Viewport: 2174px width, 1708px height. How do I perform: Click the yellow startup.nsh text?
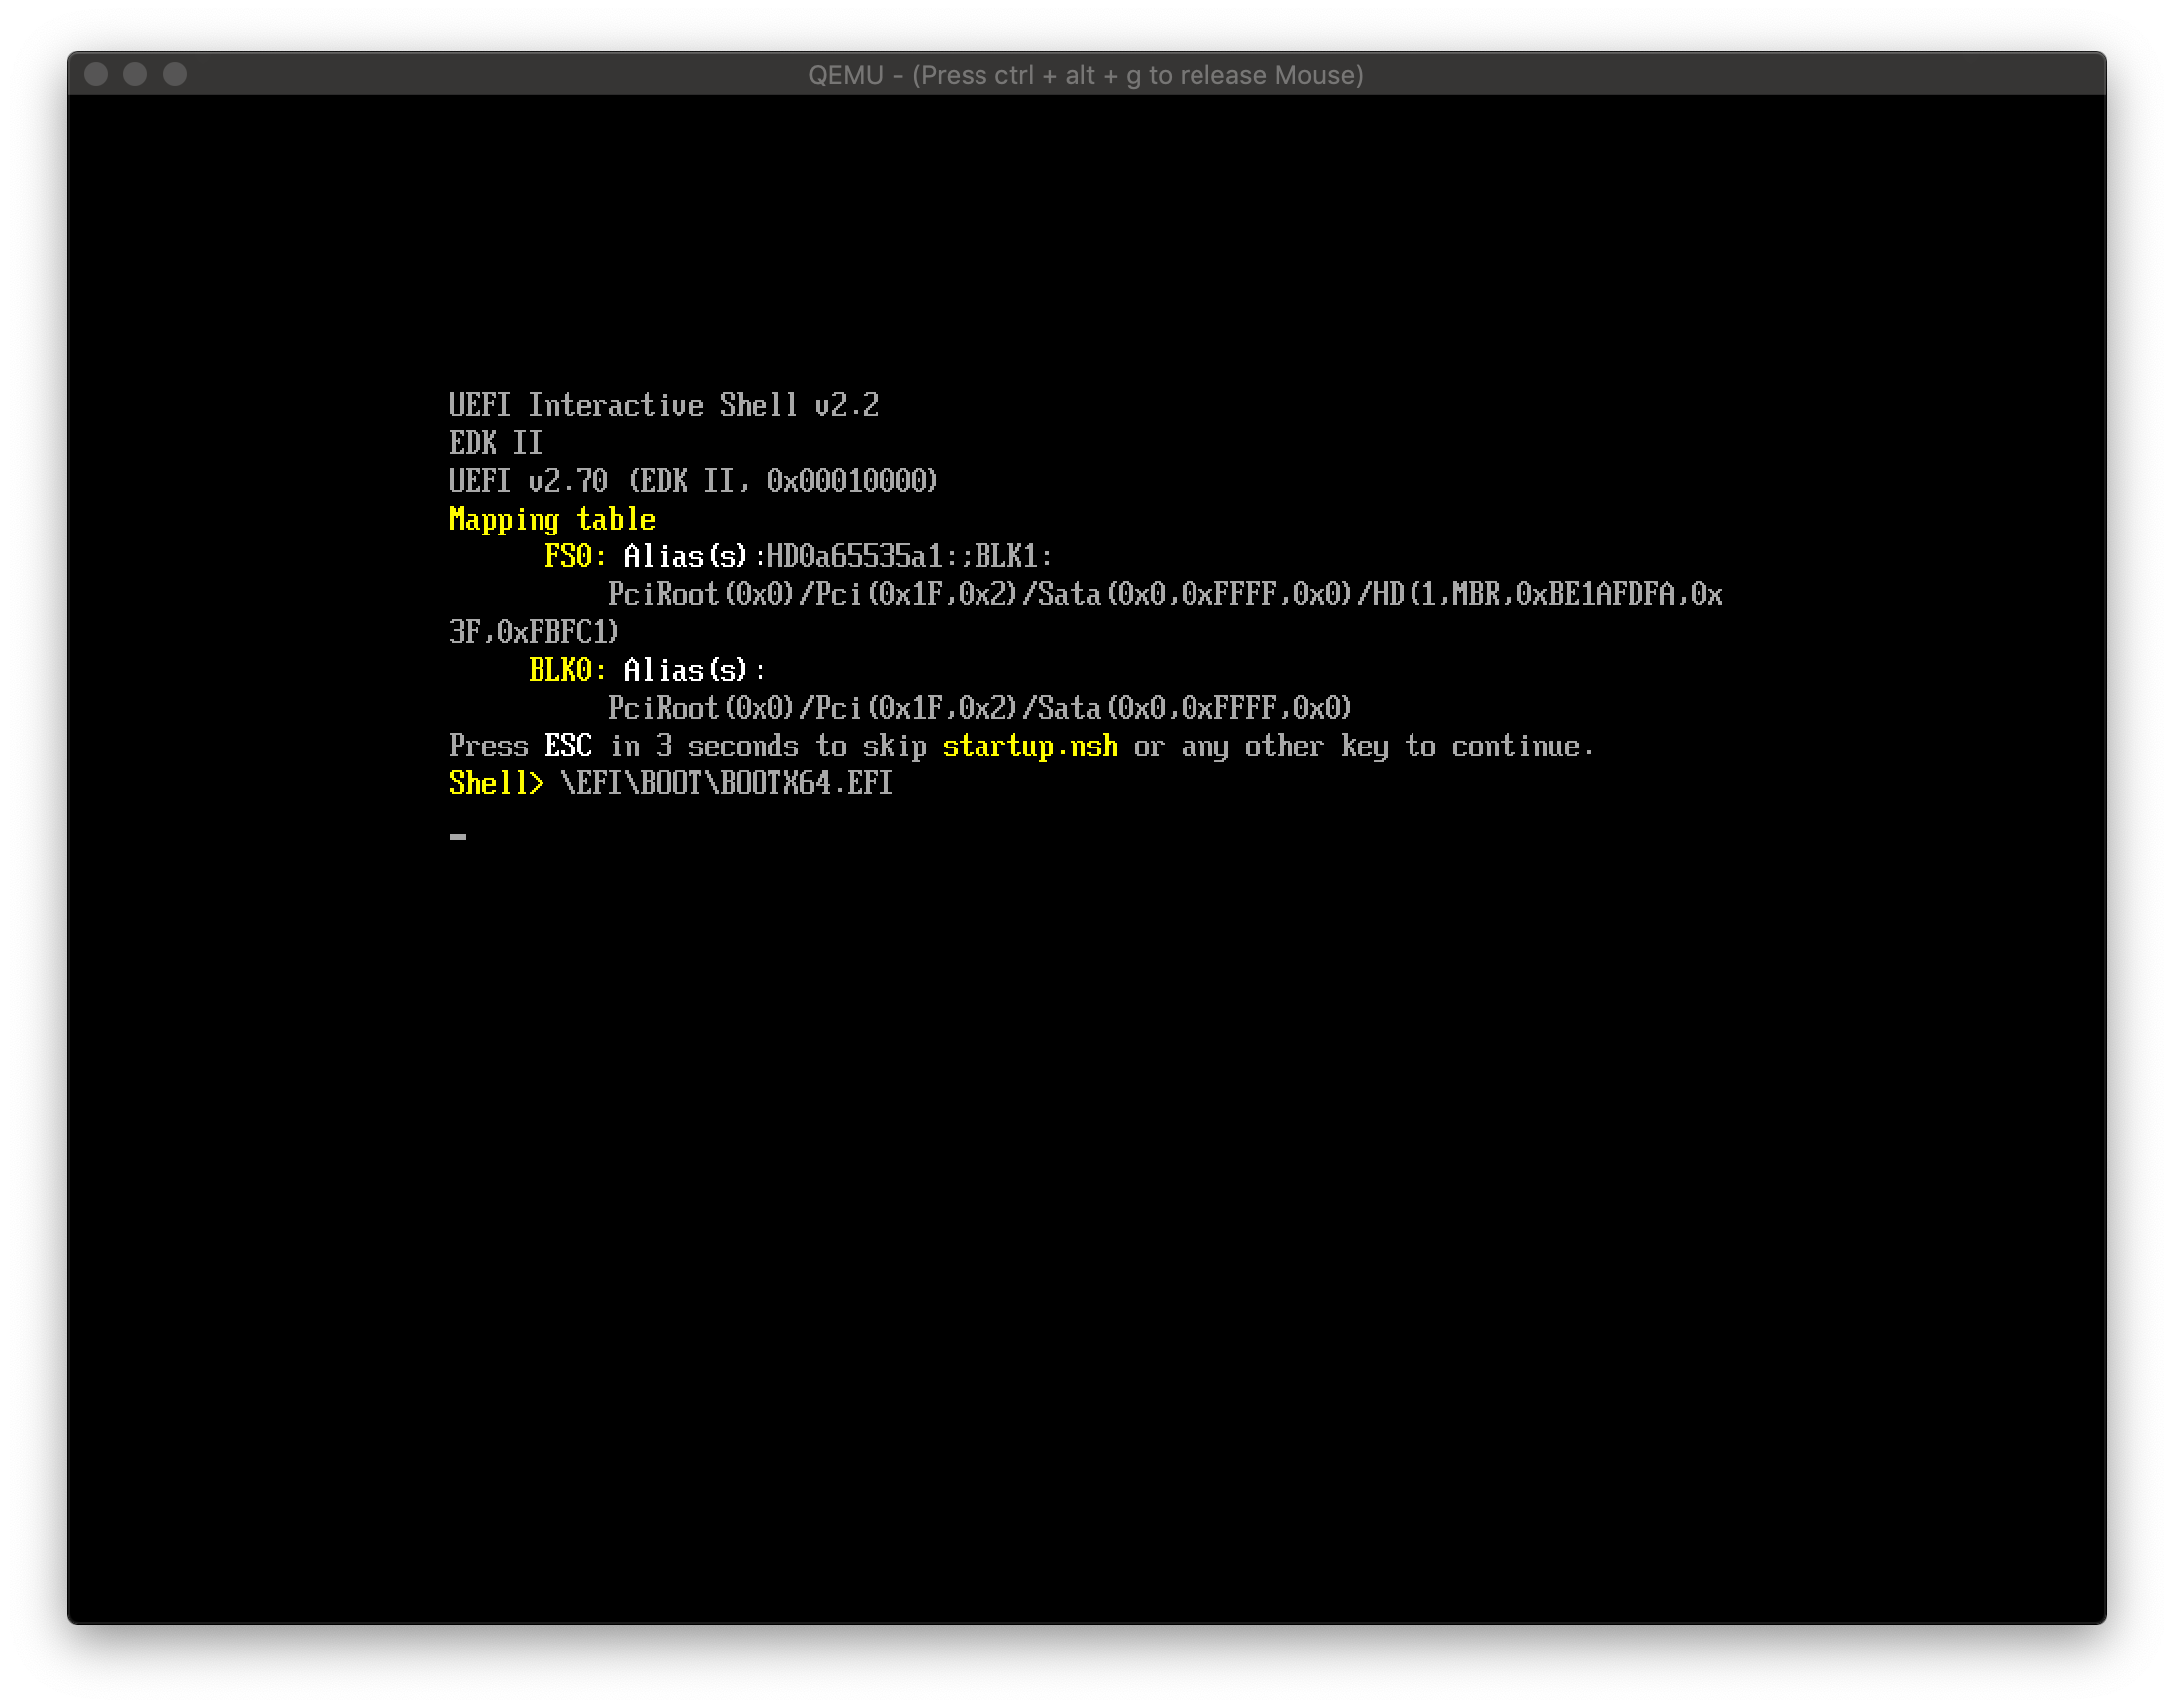pyautogui.click(x=1029, y=746)
